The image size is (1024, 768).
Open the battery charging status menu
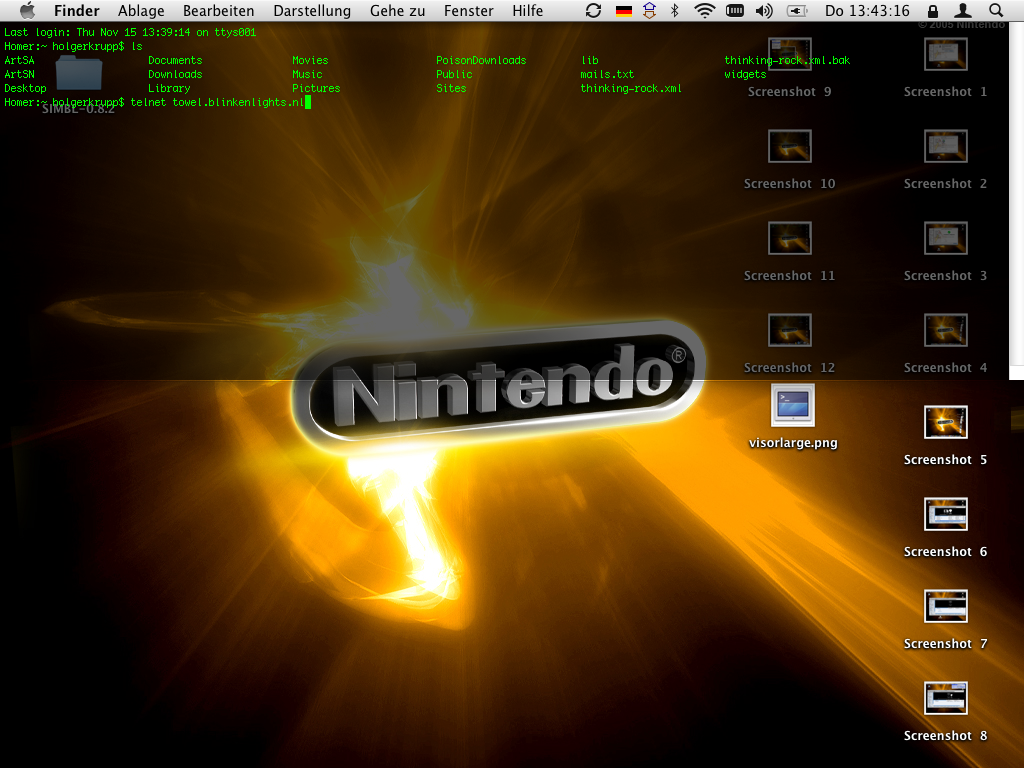pos(797,10)
